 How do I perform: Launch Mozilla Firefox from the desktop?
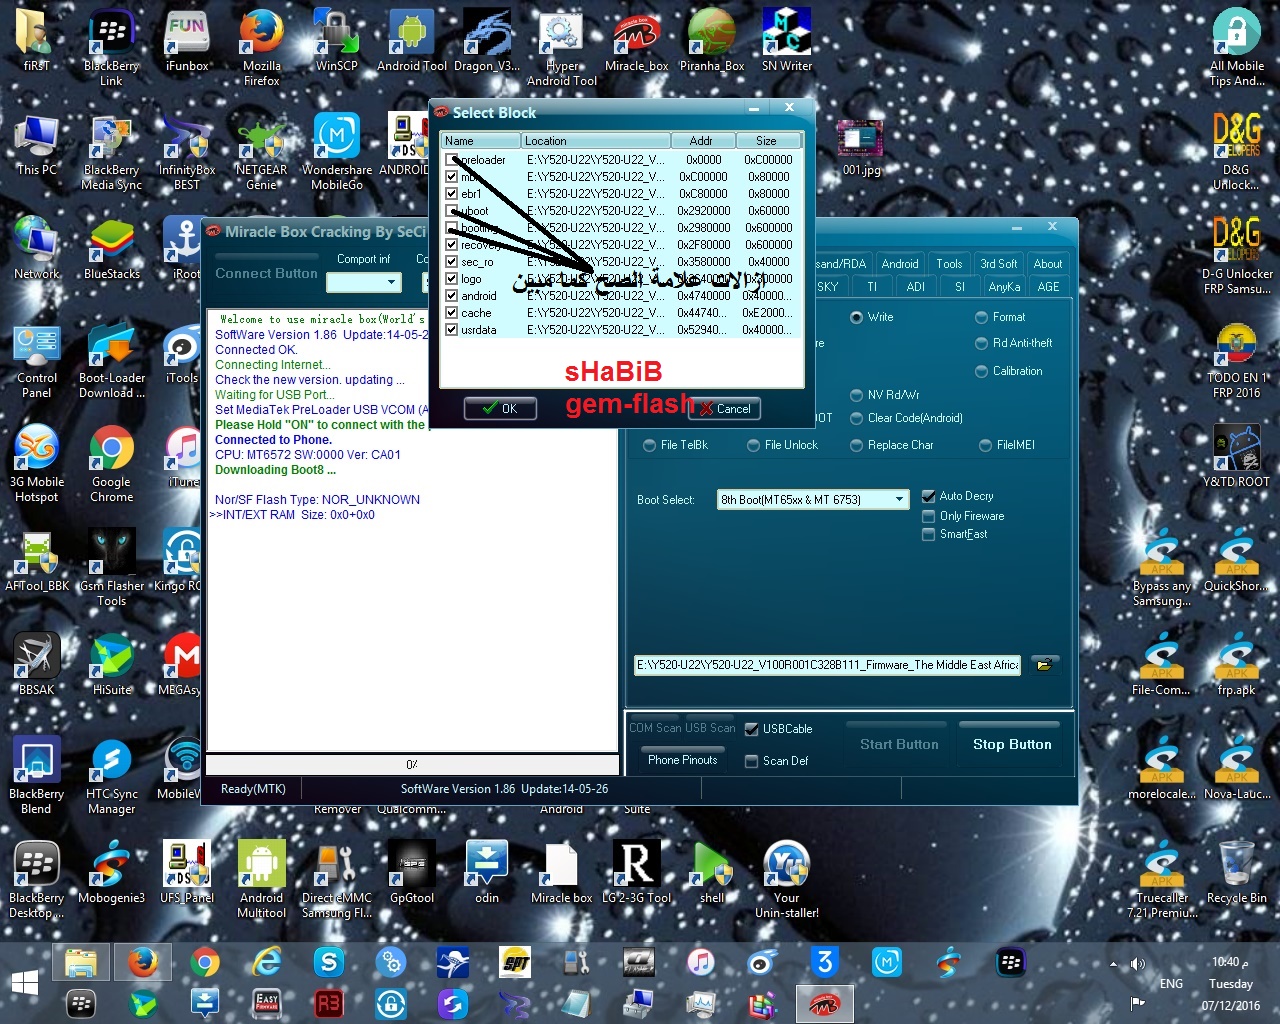tap(262, 48)
